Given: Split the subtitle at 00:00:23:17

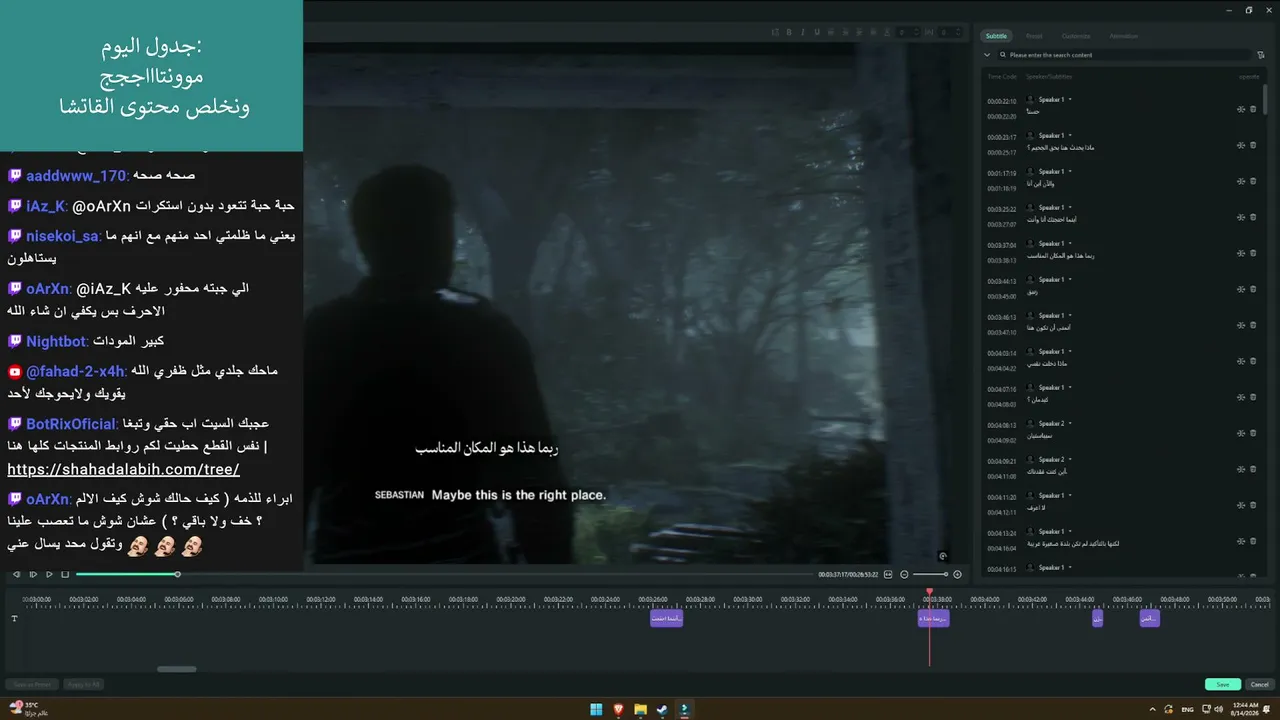Looking at the screenshot, I should 1241,145.
